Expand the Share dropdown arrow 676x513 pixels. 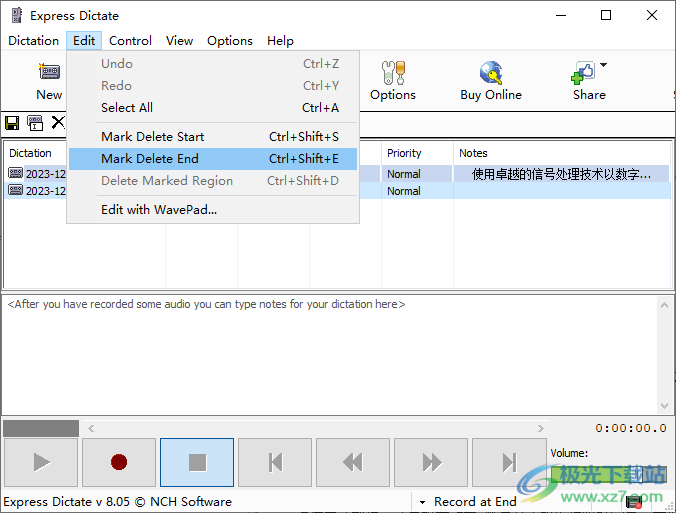point(604,65)
